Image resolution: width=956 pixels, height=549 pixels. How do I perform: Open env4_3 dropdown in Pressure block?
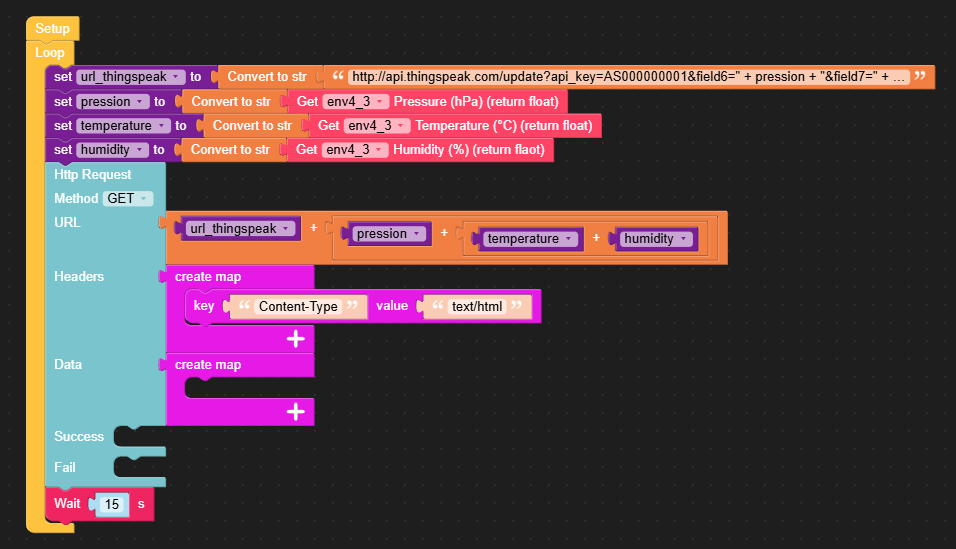click(355, 101)
